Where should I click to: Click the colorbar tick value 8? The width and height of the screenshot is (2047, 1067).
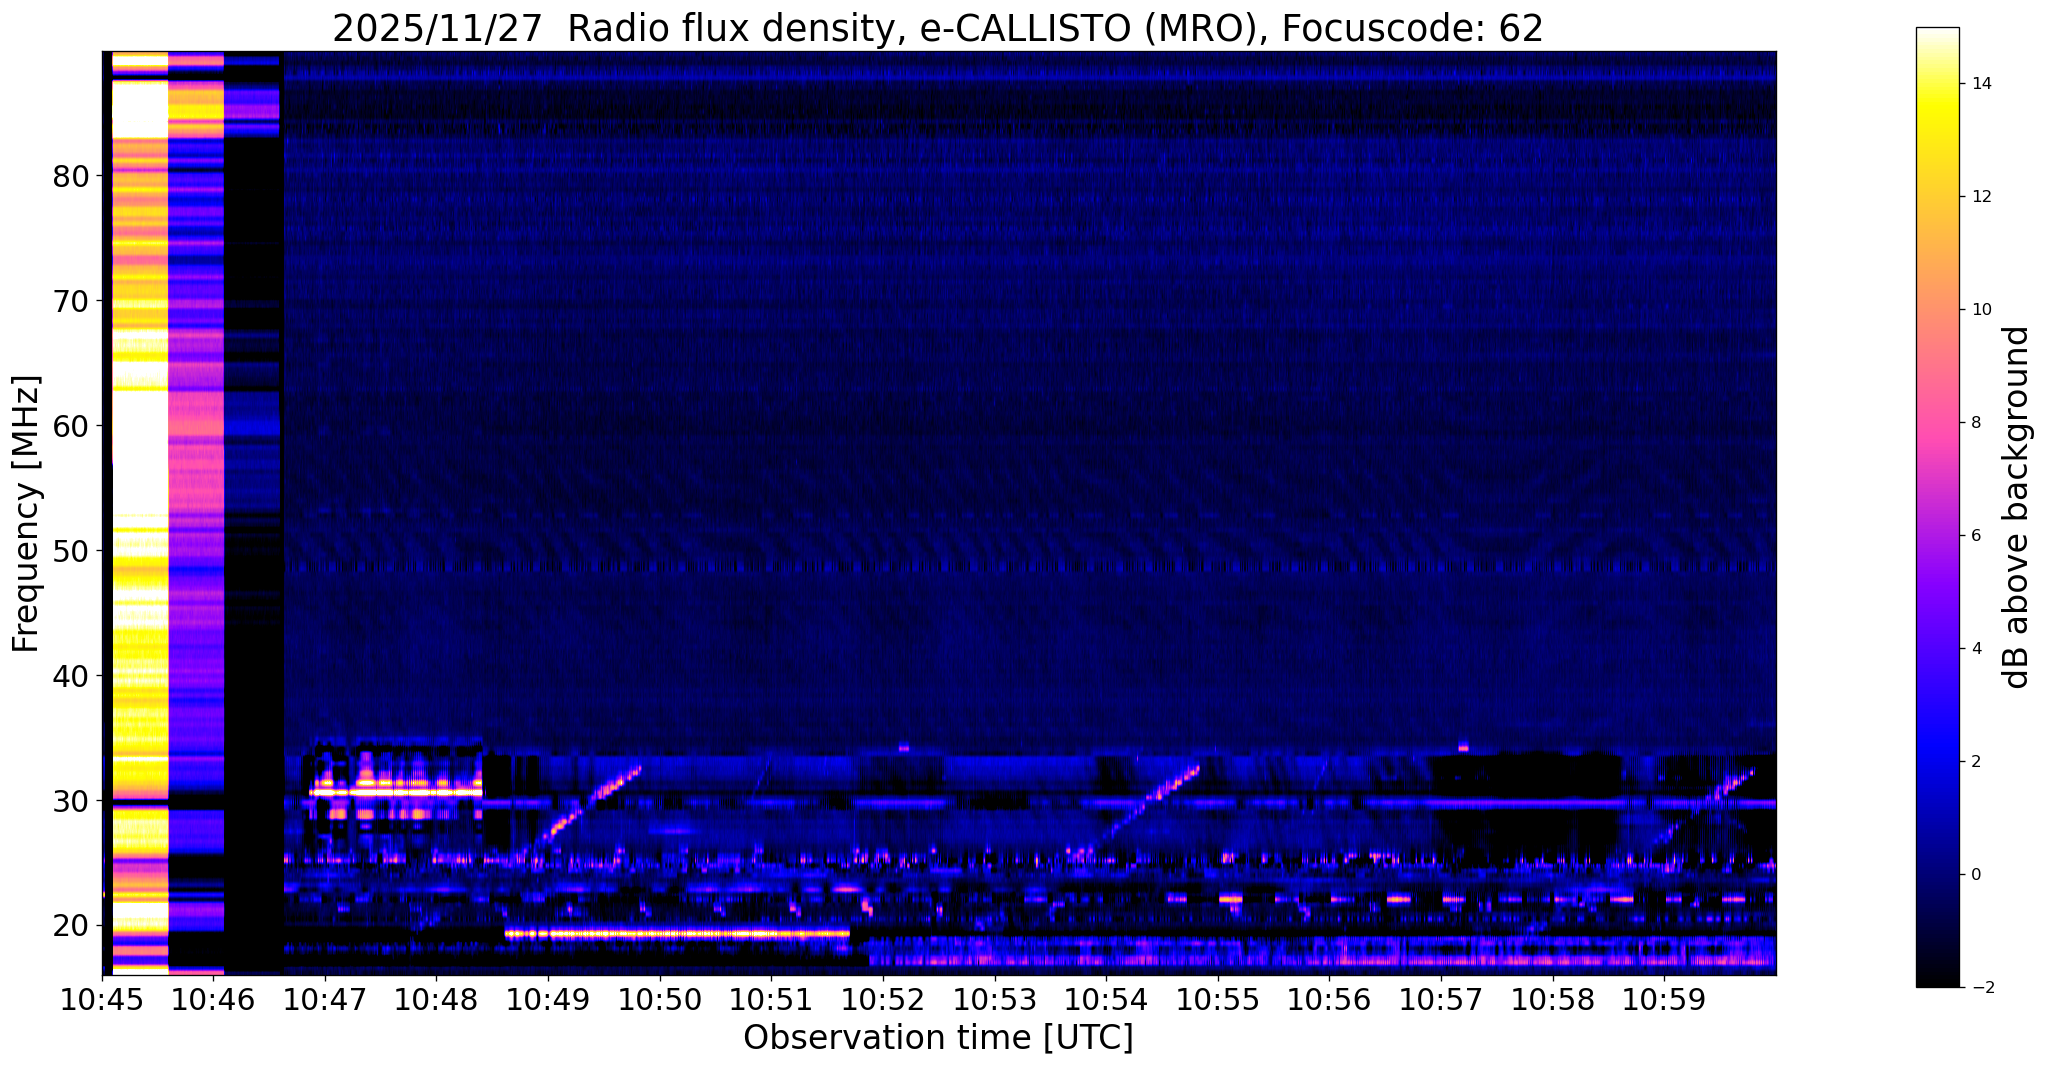1975,423
